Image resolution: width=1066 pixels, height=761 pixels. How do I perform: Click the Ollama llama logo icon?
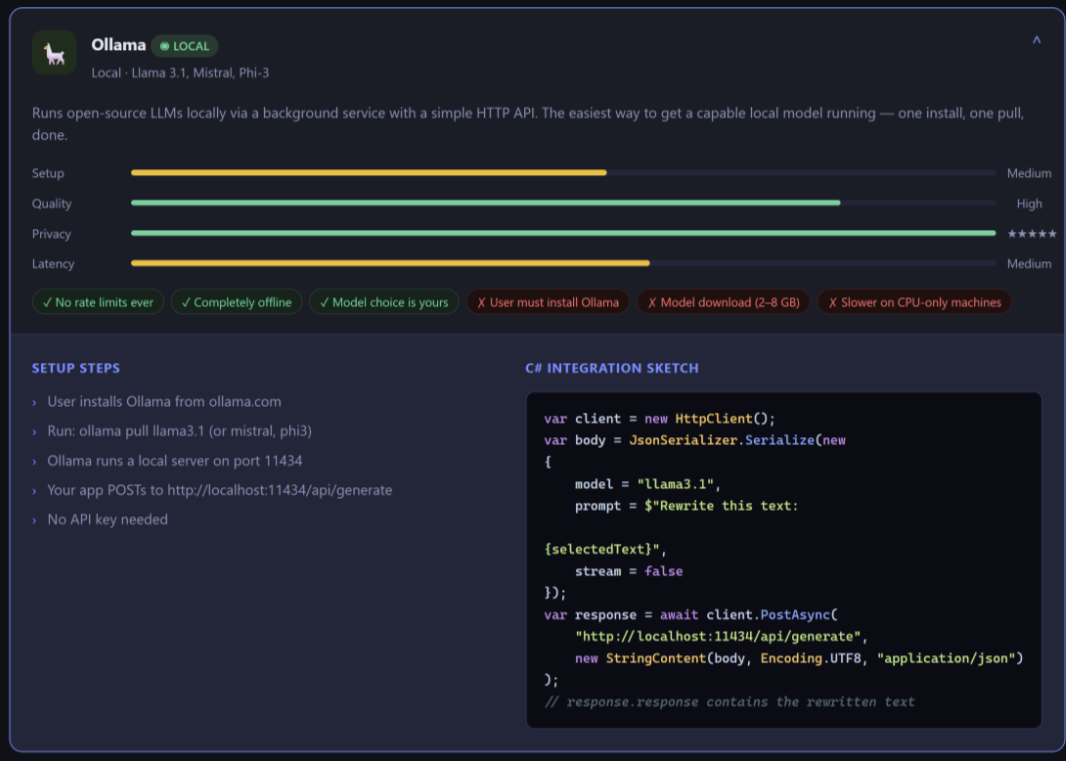[x=54, y=53]
